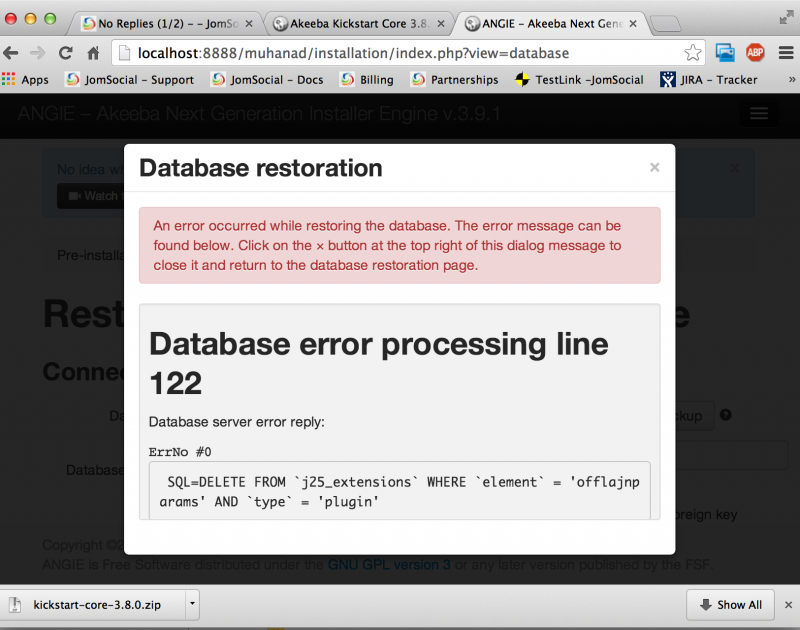Viewport: 800px width, 630px height.
Task: Open the Apps bookmarks shortcut
Action: click(x=26, y=80)
